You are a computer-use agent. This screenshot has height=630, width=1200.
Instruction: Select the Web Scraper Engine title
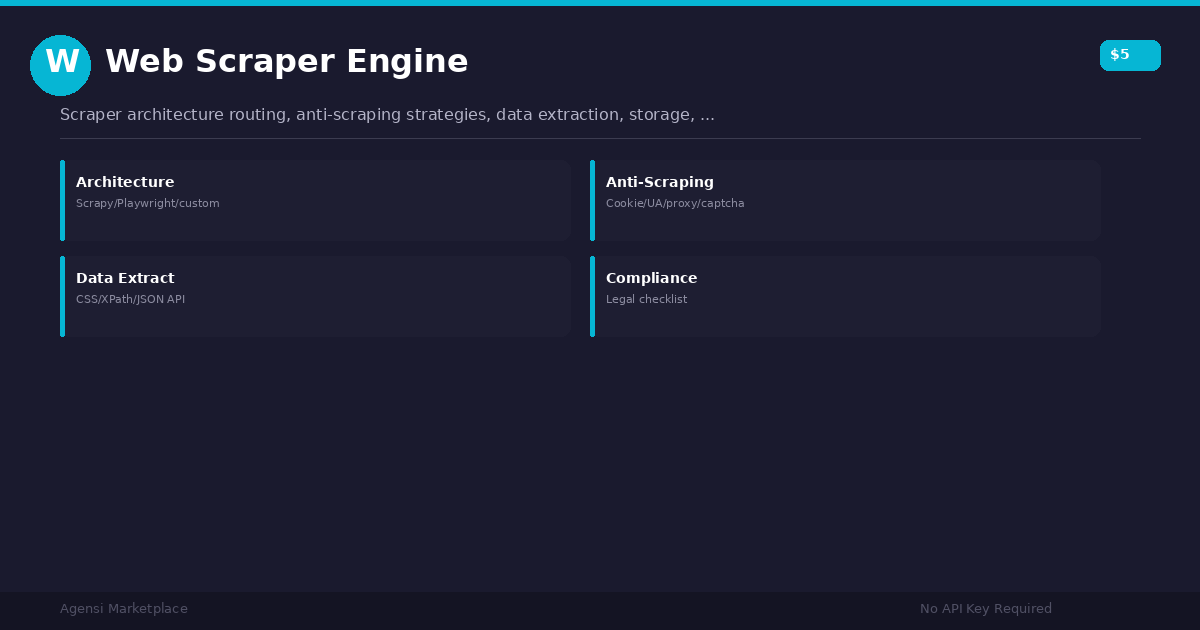286,62
